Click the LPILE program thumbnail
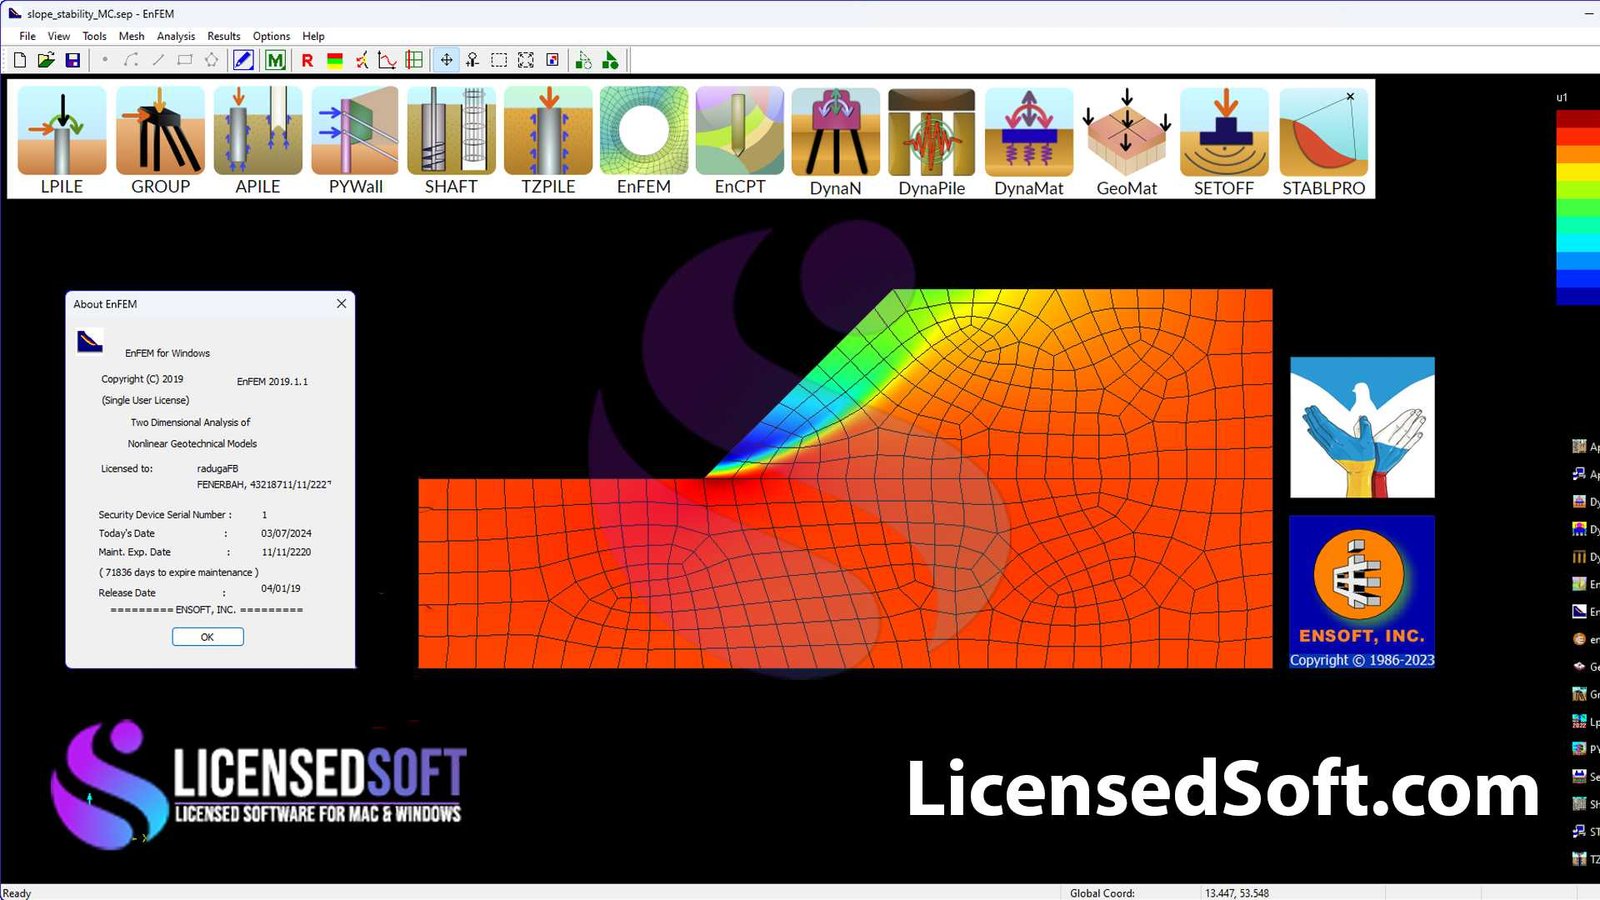This screenshot has height=900, width=1600. click(x=62, y=140)
